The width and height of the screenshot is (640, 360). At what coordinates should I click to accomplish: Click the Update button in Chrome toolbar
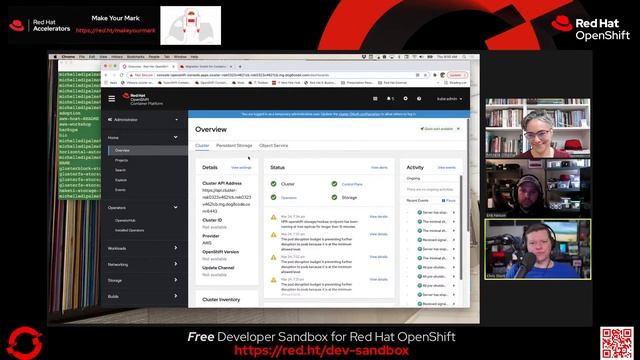coord(458,75)
